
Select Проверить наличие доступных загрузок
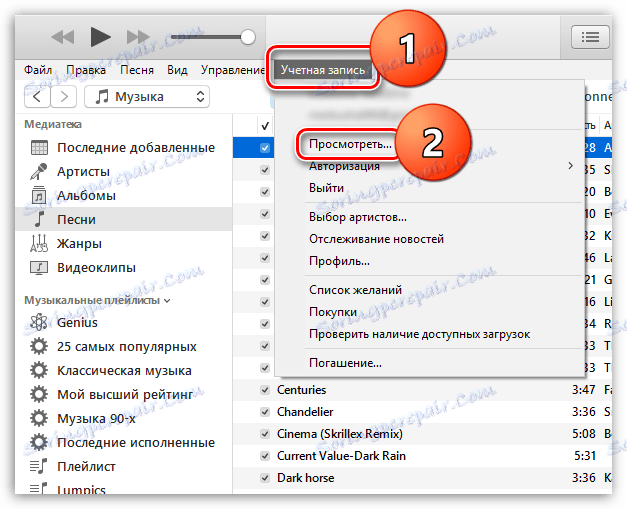[x=419, y=334]
